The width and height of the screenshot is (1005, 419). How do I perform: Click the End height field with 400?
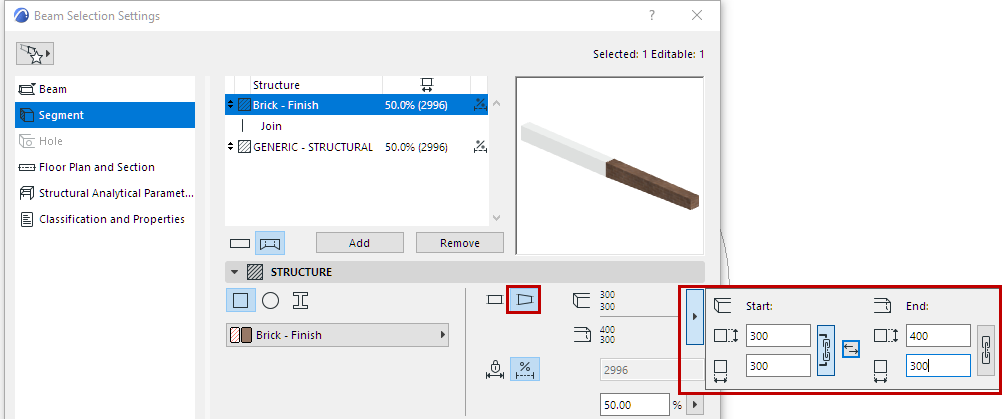click(938, 336)
